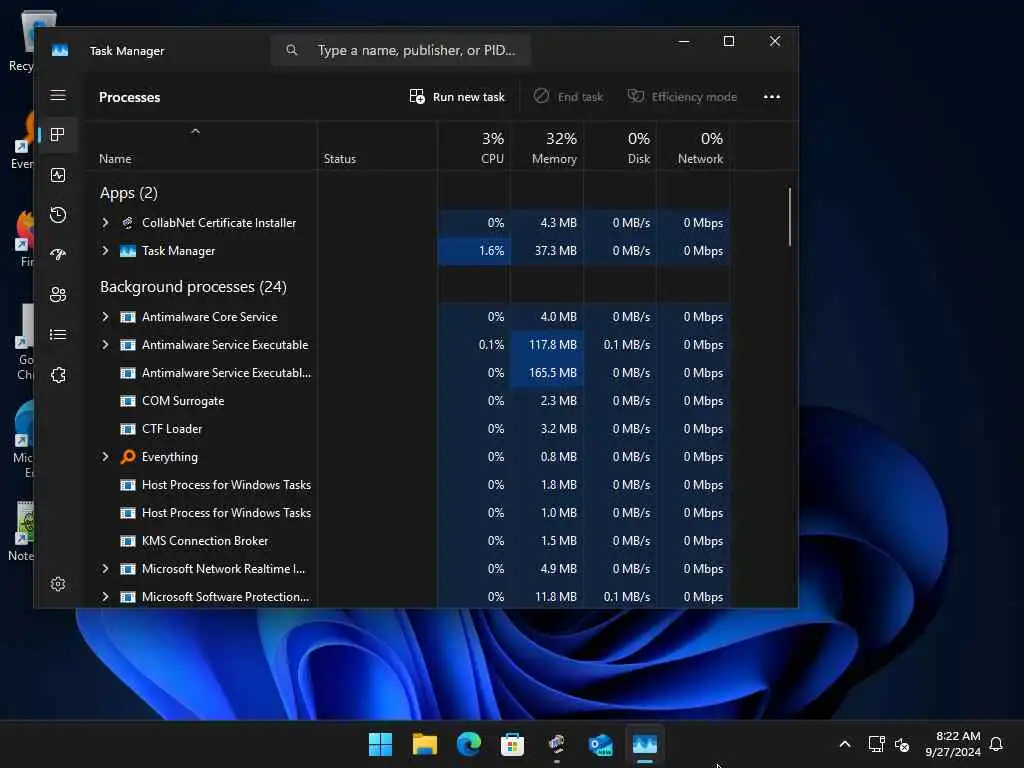Open the Details sidebar page
This screenshot has width=1024, height=768.
(58, 334)
